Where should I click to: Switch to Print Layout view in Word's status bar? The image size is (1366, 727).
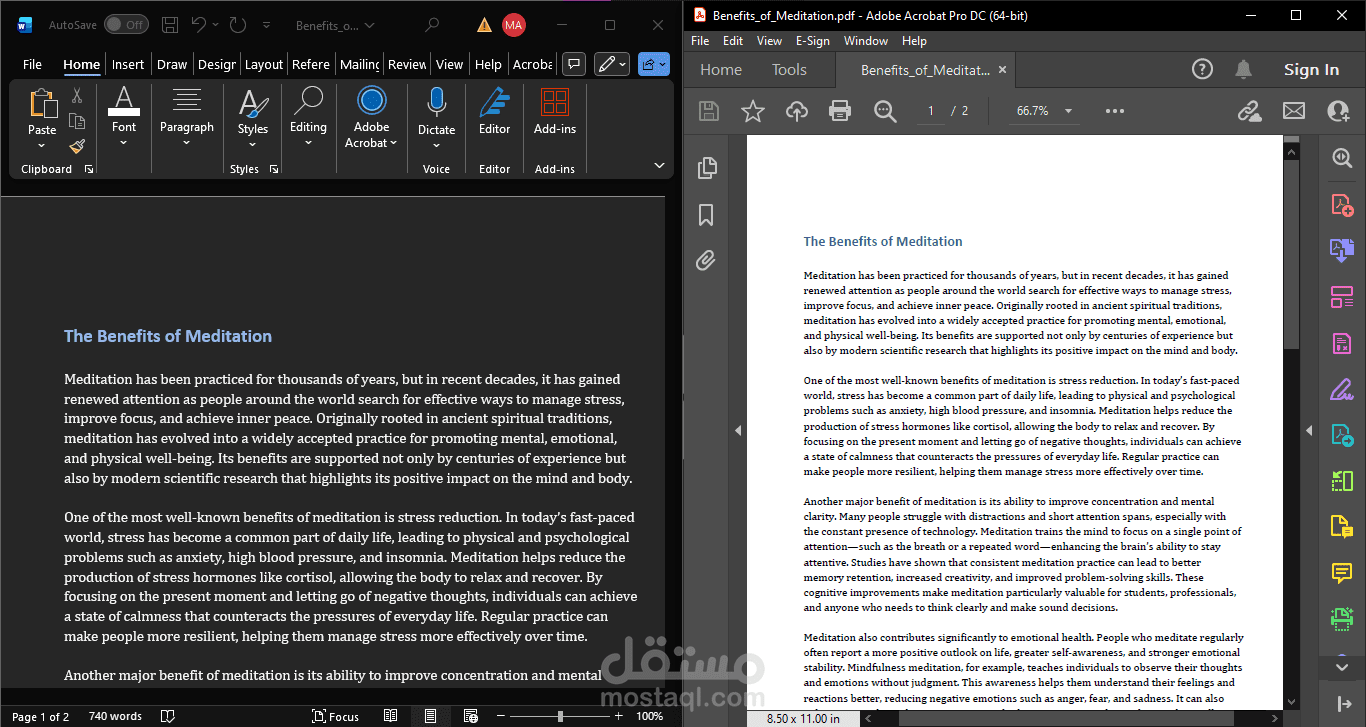click(430, 716)
